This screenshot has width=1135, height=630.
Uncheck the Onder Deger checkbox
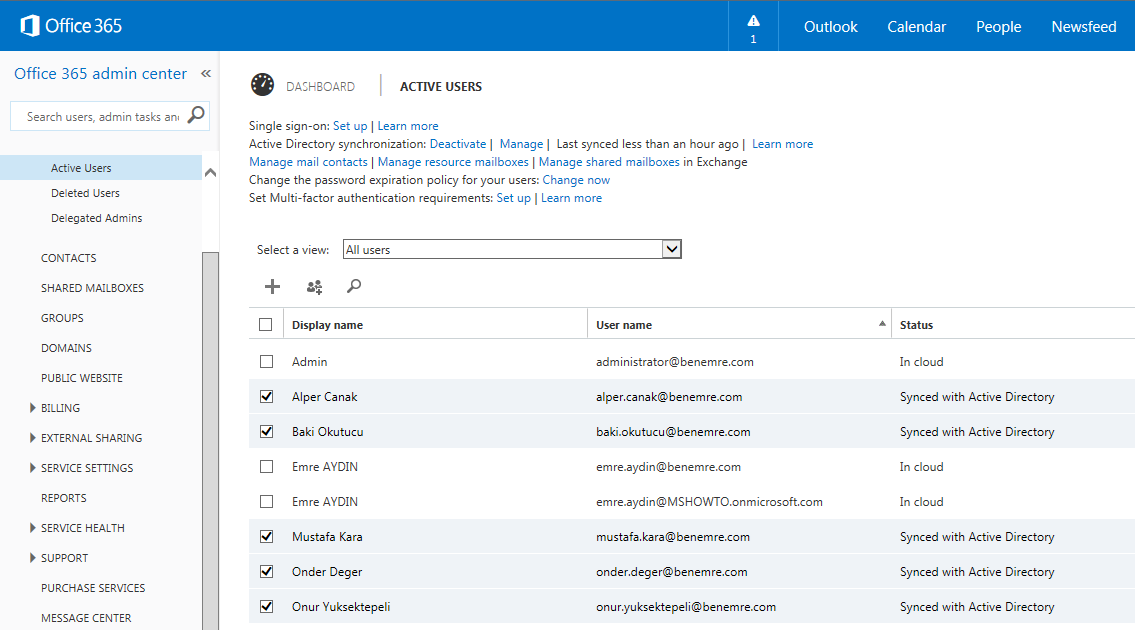[x=266, y=572]
